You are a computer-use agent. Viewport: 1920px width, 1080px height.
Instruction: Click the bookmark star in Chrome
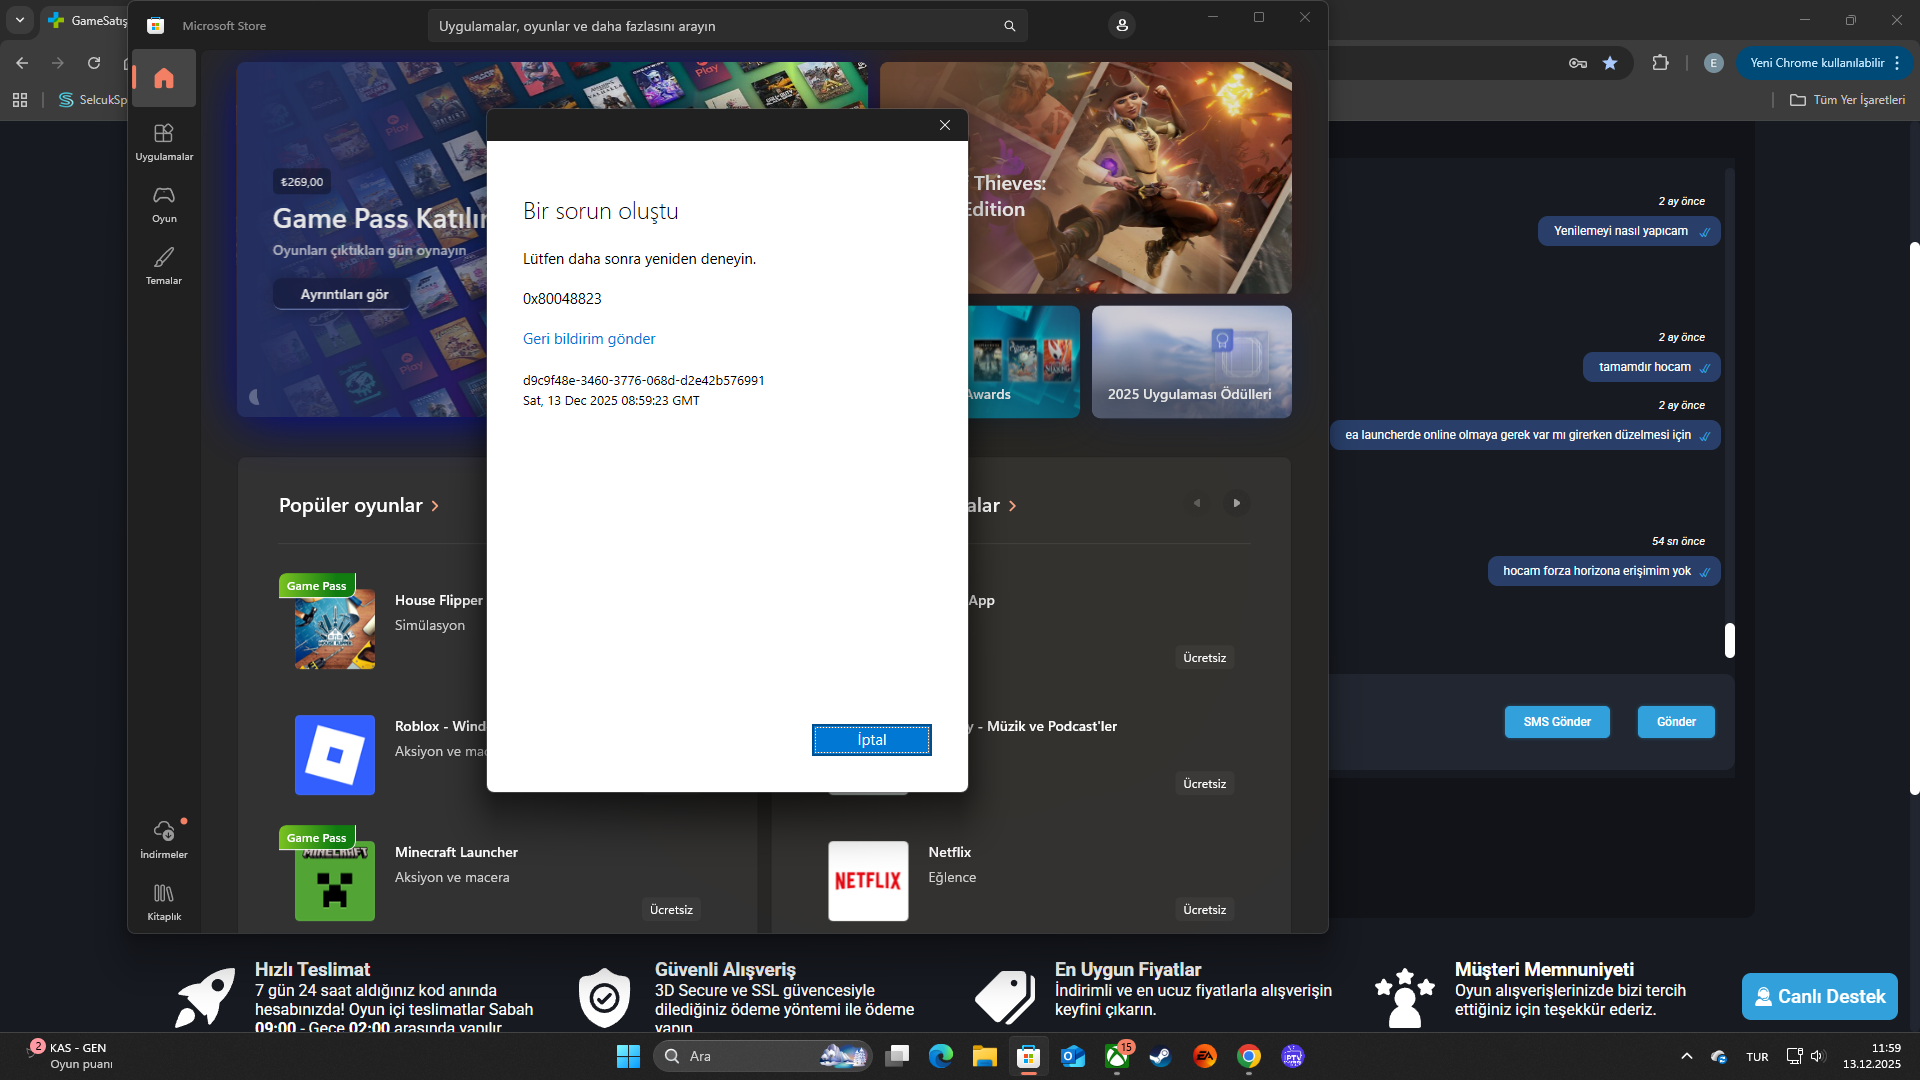pyautogui.click(x=1610, y=63)
